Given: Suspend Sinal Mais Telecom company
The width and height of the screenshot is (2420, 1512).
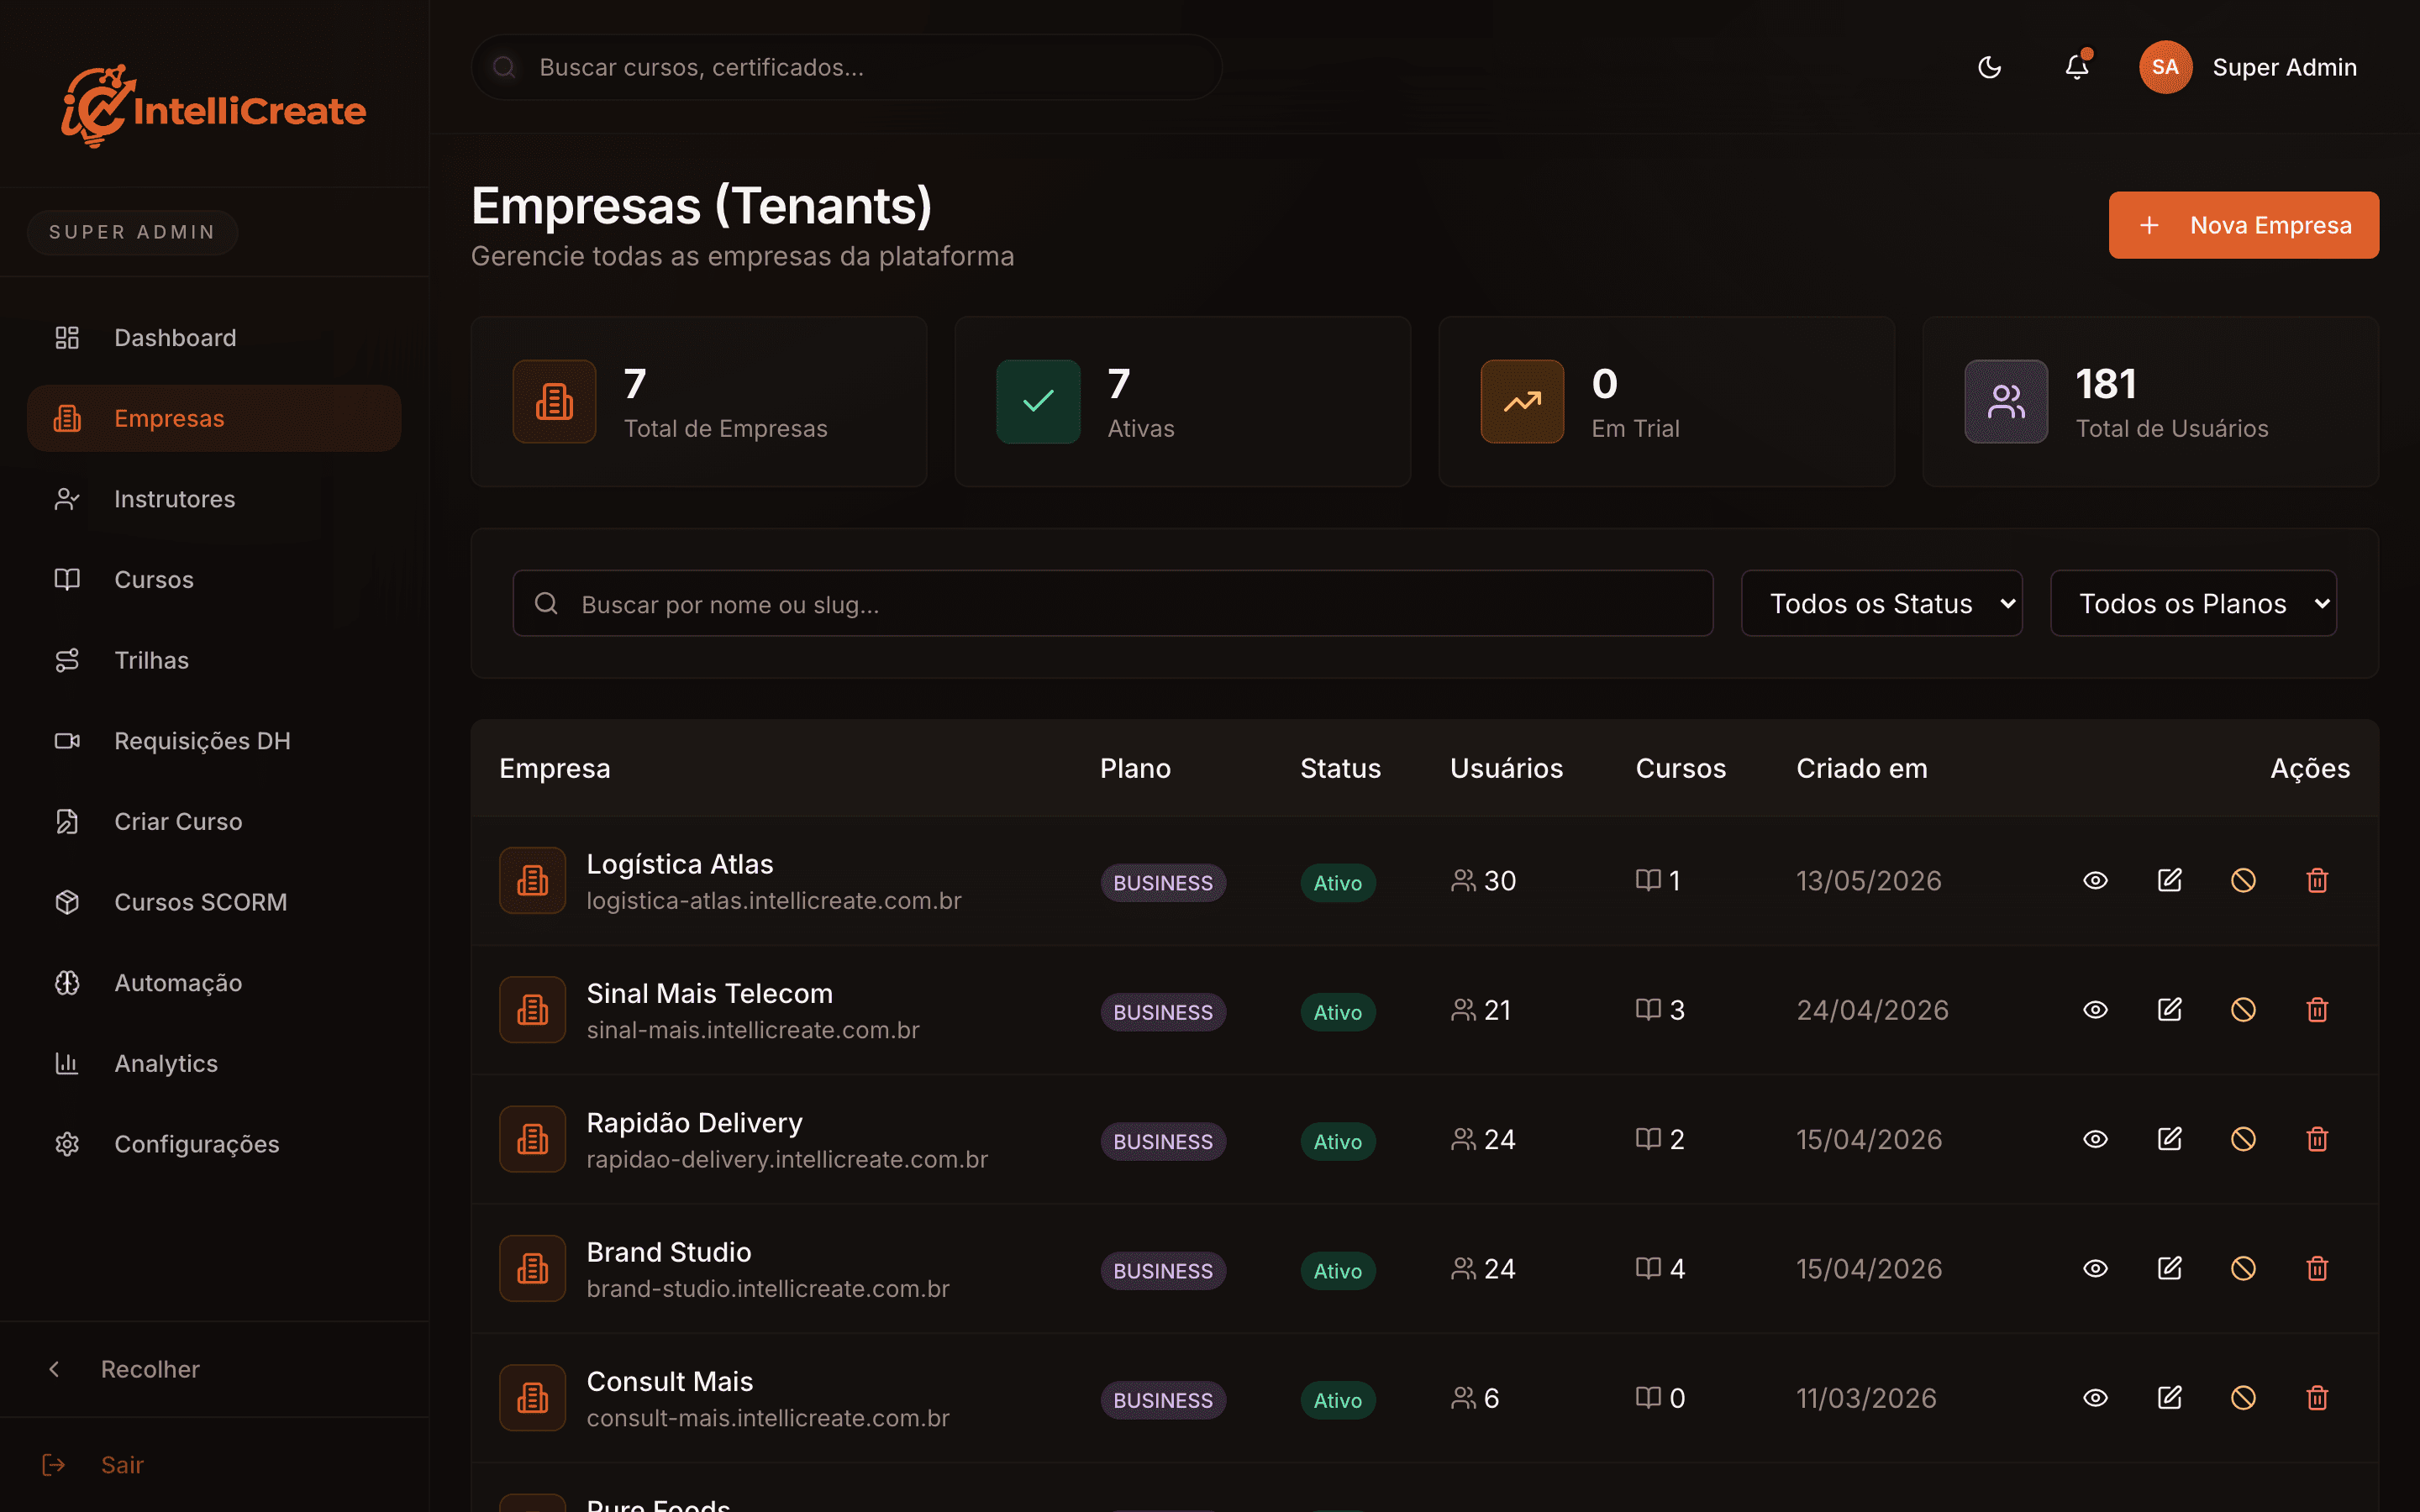Looking at the screenshot, I should click(x=2243, y=1010).
